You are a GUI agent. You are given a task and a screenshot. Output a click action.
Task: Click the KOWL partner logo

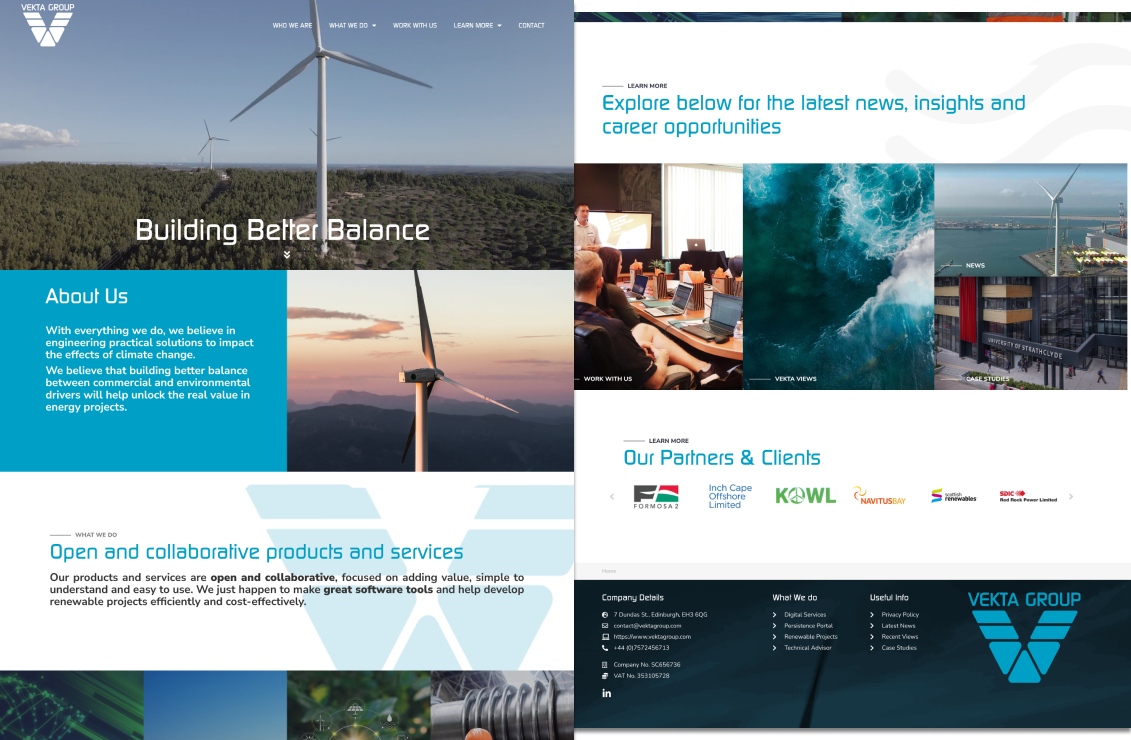click(806, 495)
